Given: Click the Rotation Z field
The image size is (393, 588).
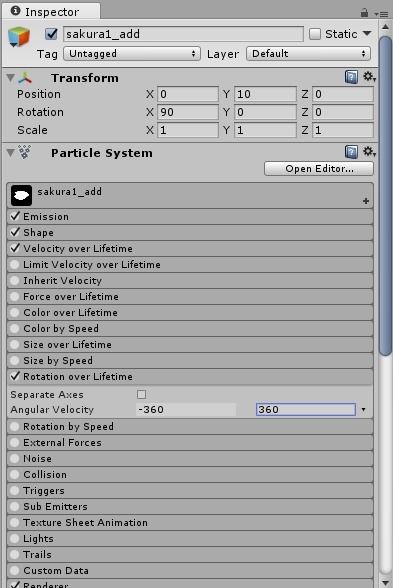Looking at the screenshot, I should click(343, 112).
